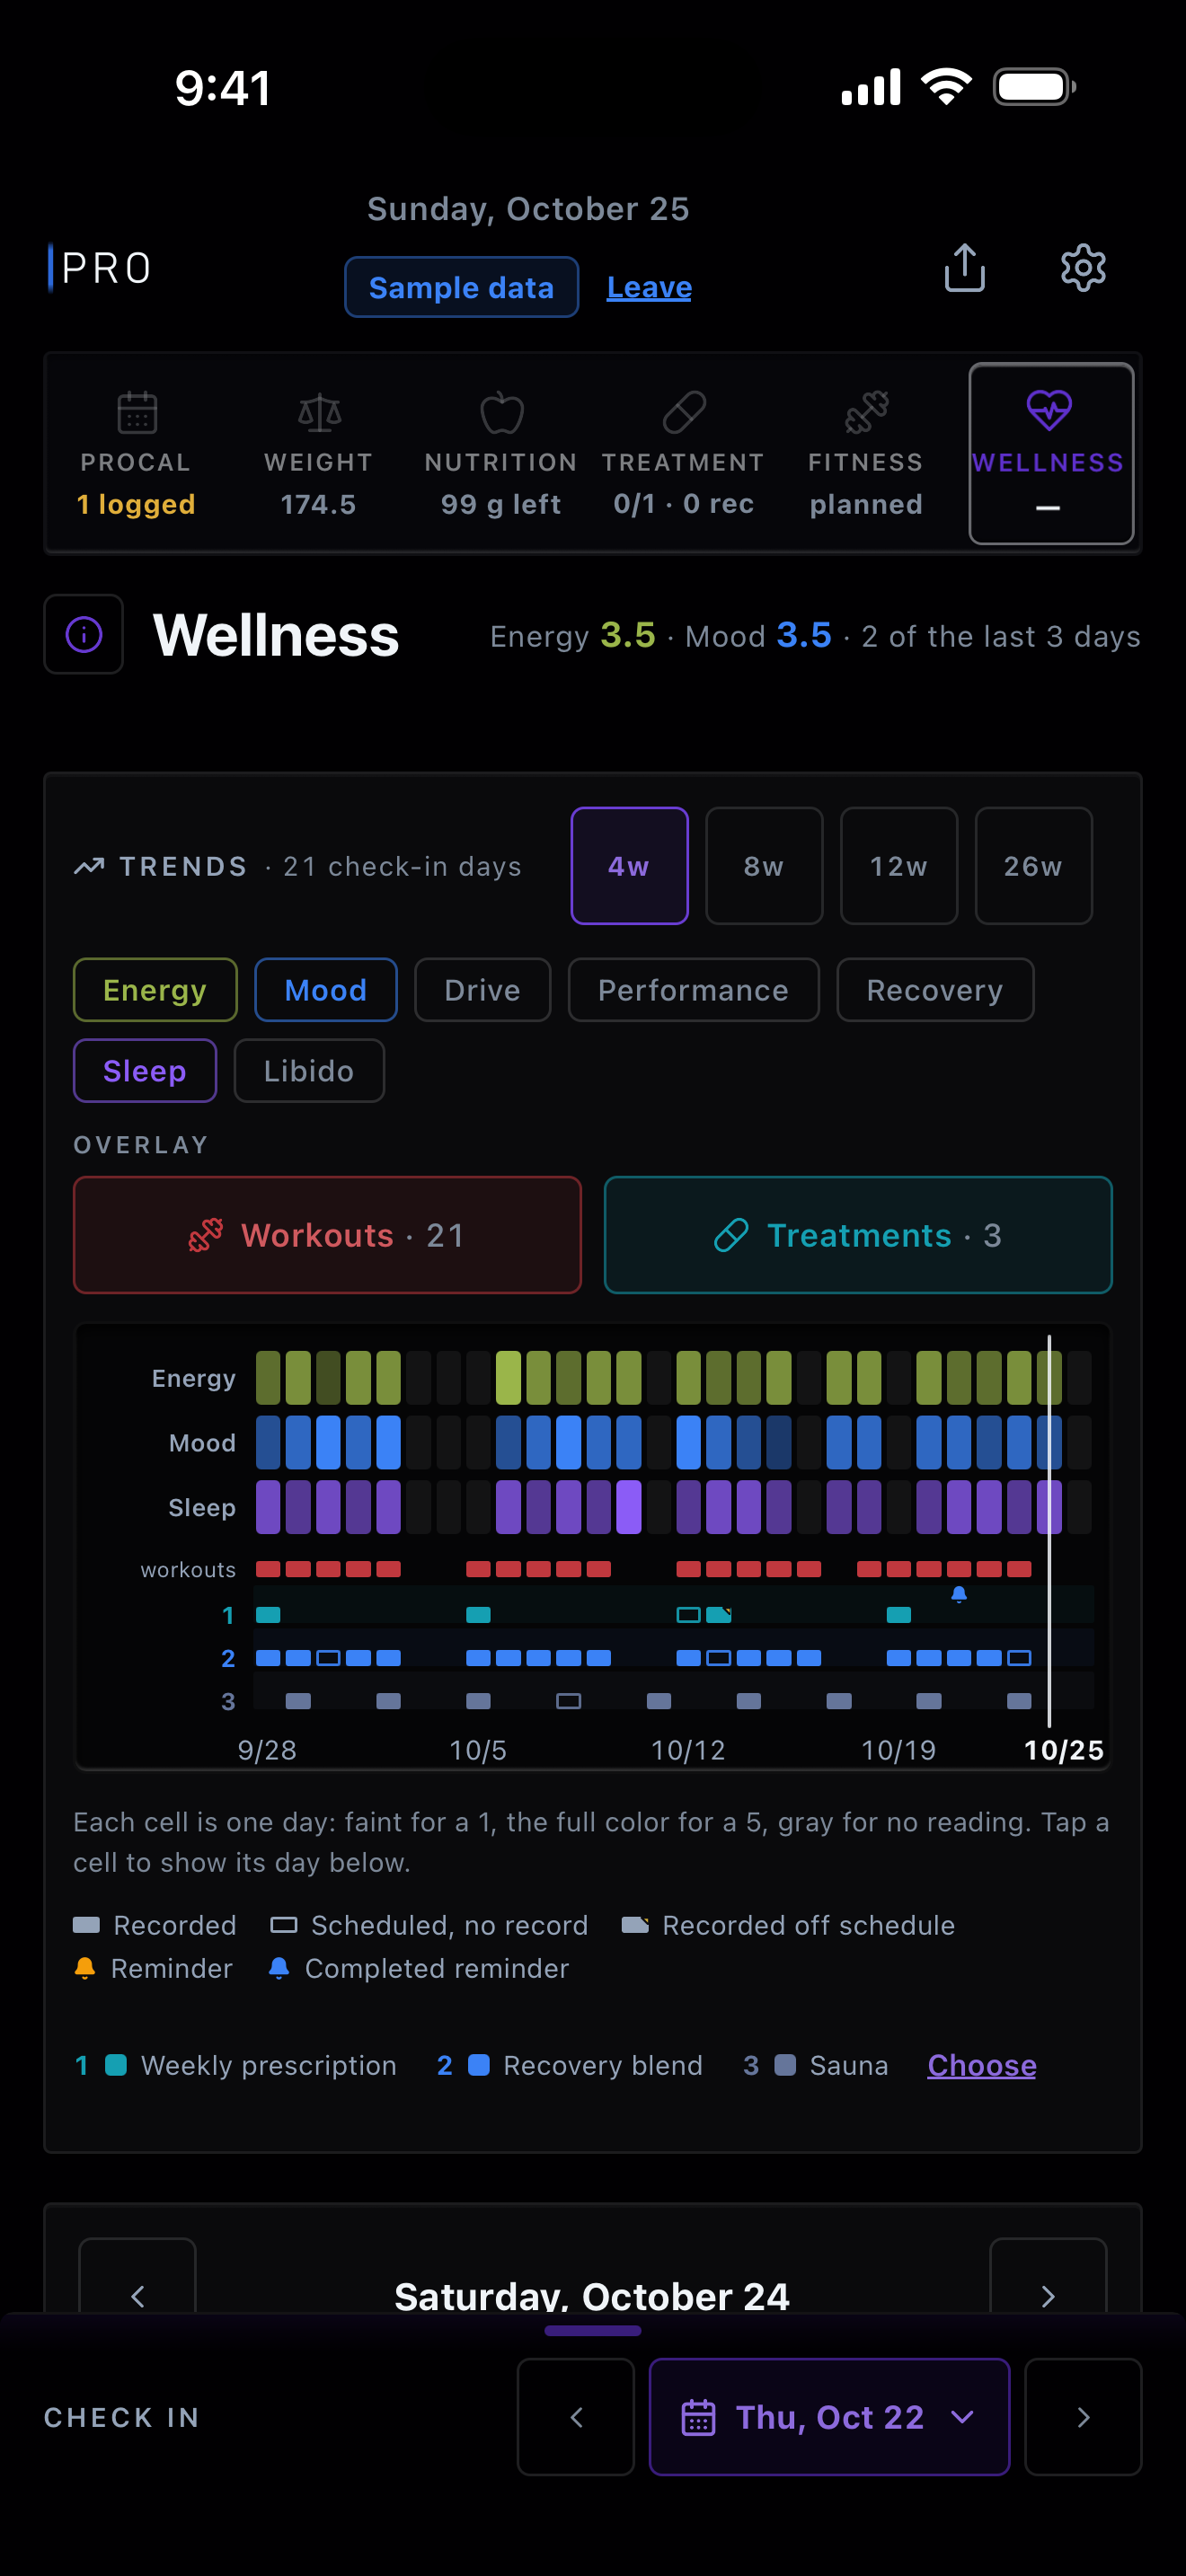Open the PROCAL calendar tab
This screenshot has height=2576, width=1186.
coord(137,454)
